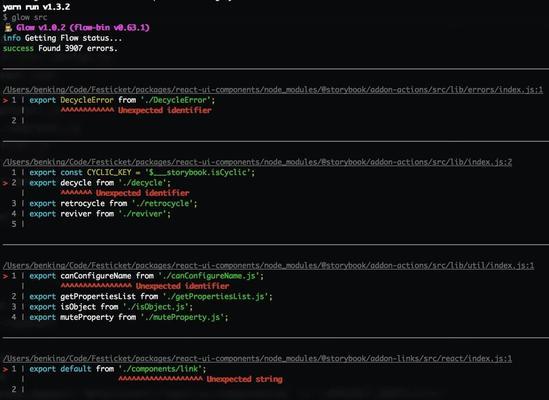Click the 'Unexpected identifier' message under DecycleError
The image size is (549, 400).
[165, 110]
